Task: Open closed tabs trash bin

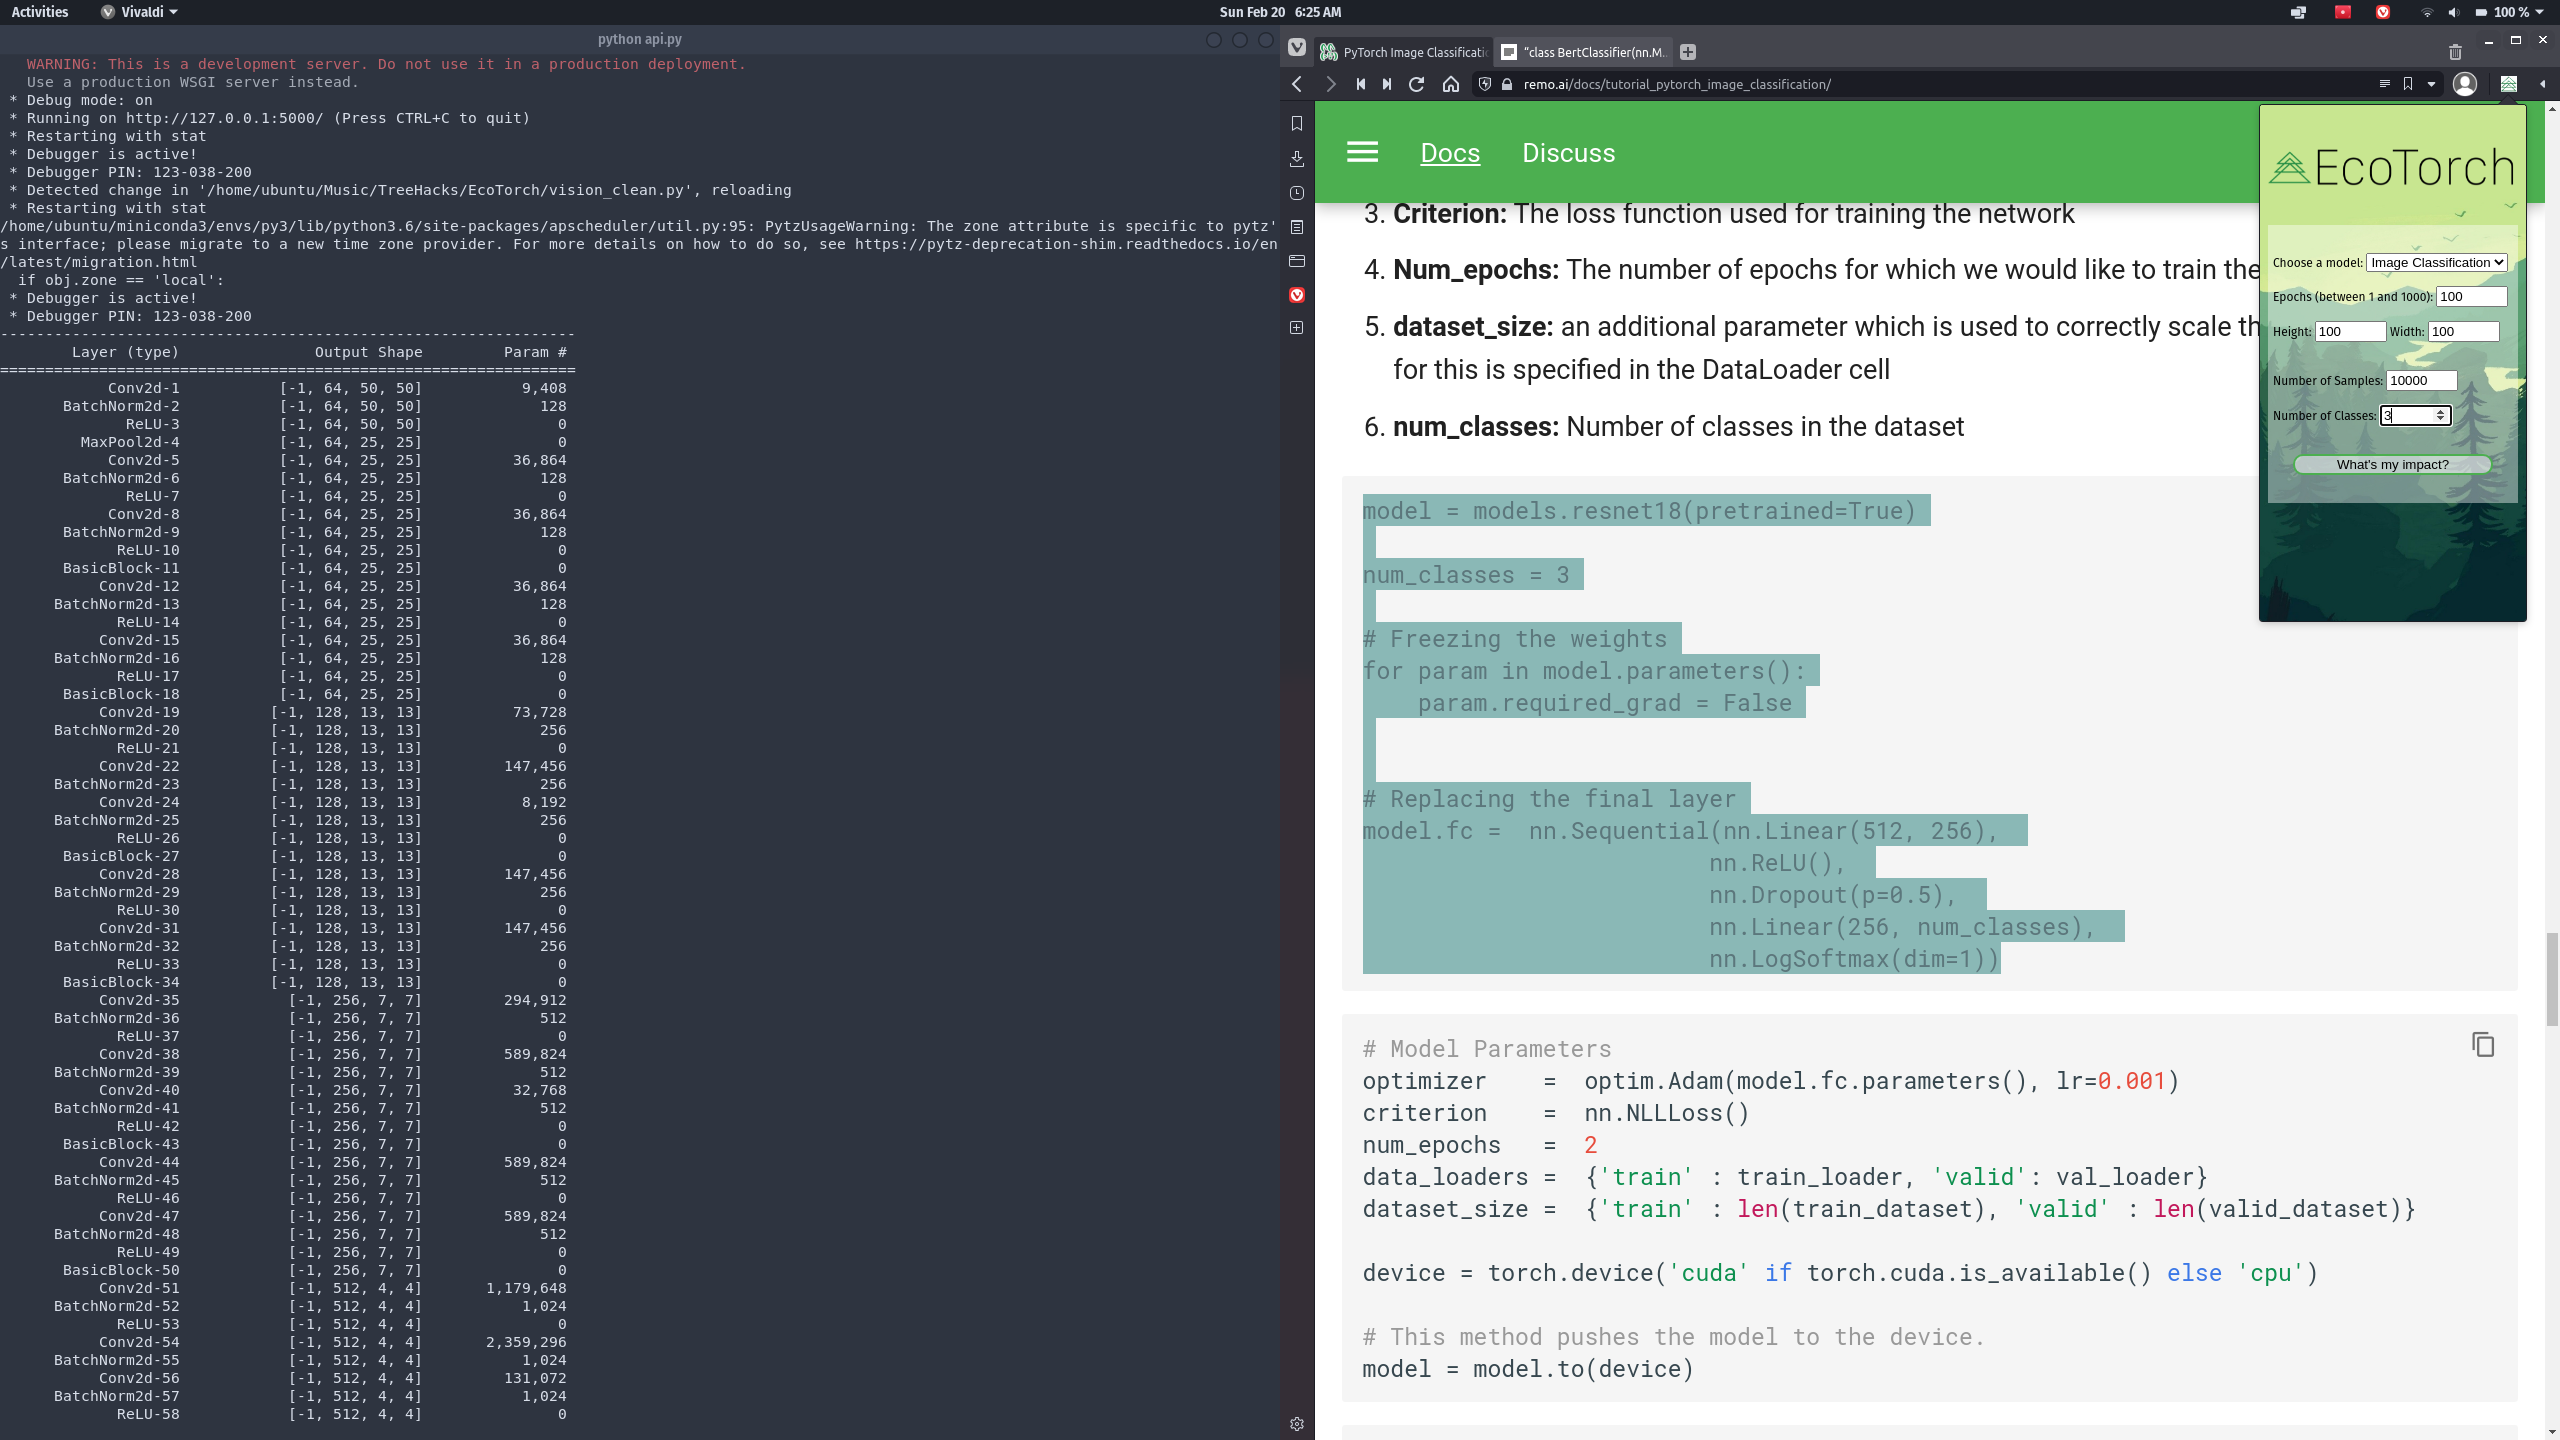Action: point(2455,52)
